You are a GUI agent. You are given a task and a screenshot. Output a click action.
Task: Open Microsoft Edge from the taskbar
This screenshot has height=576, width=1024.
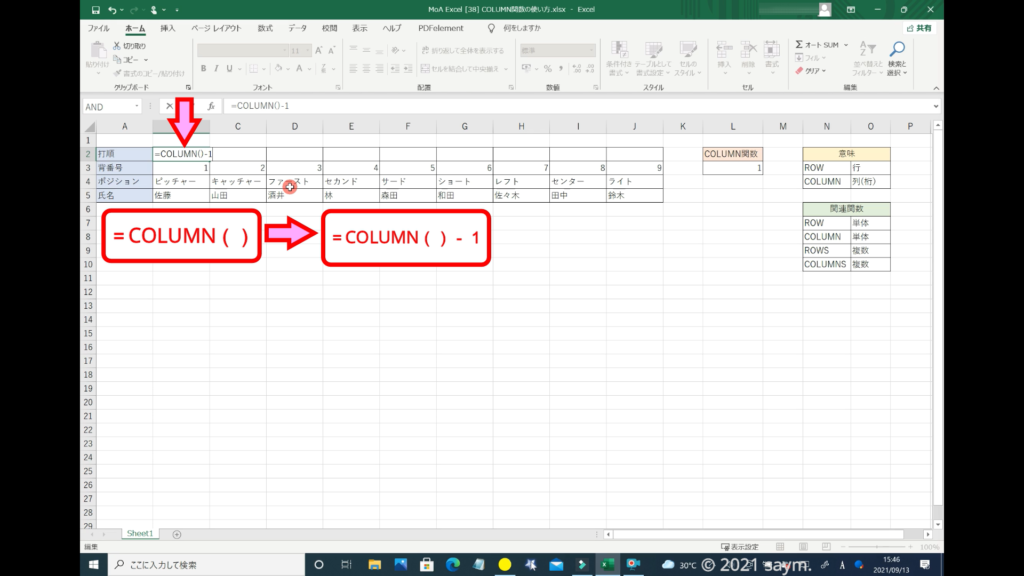pyautogui.click(x=452, y=564)
